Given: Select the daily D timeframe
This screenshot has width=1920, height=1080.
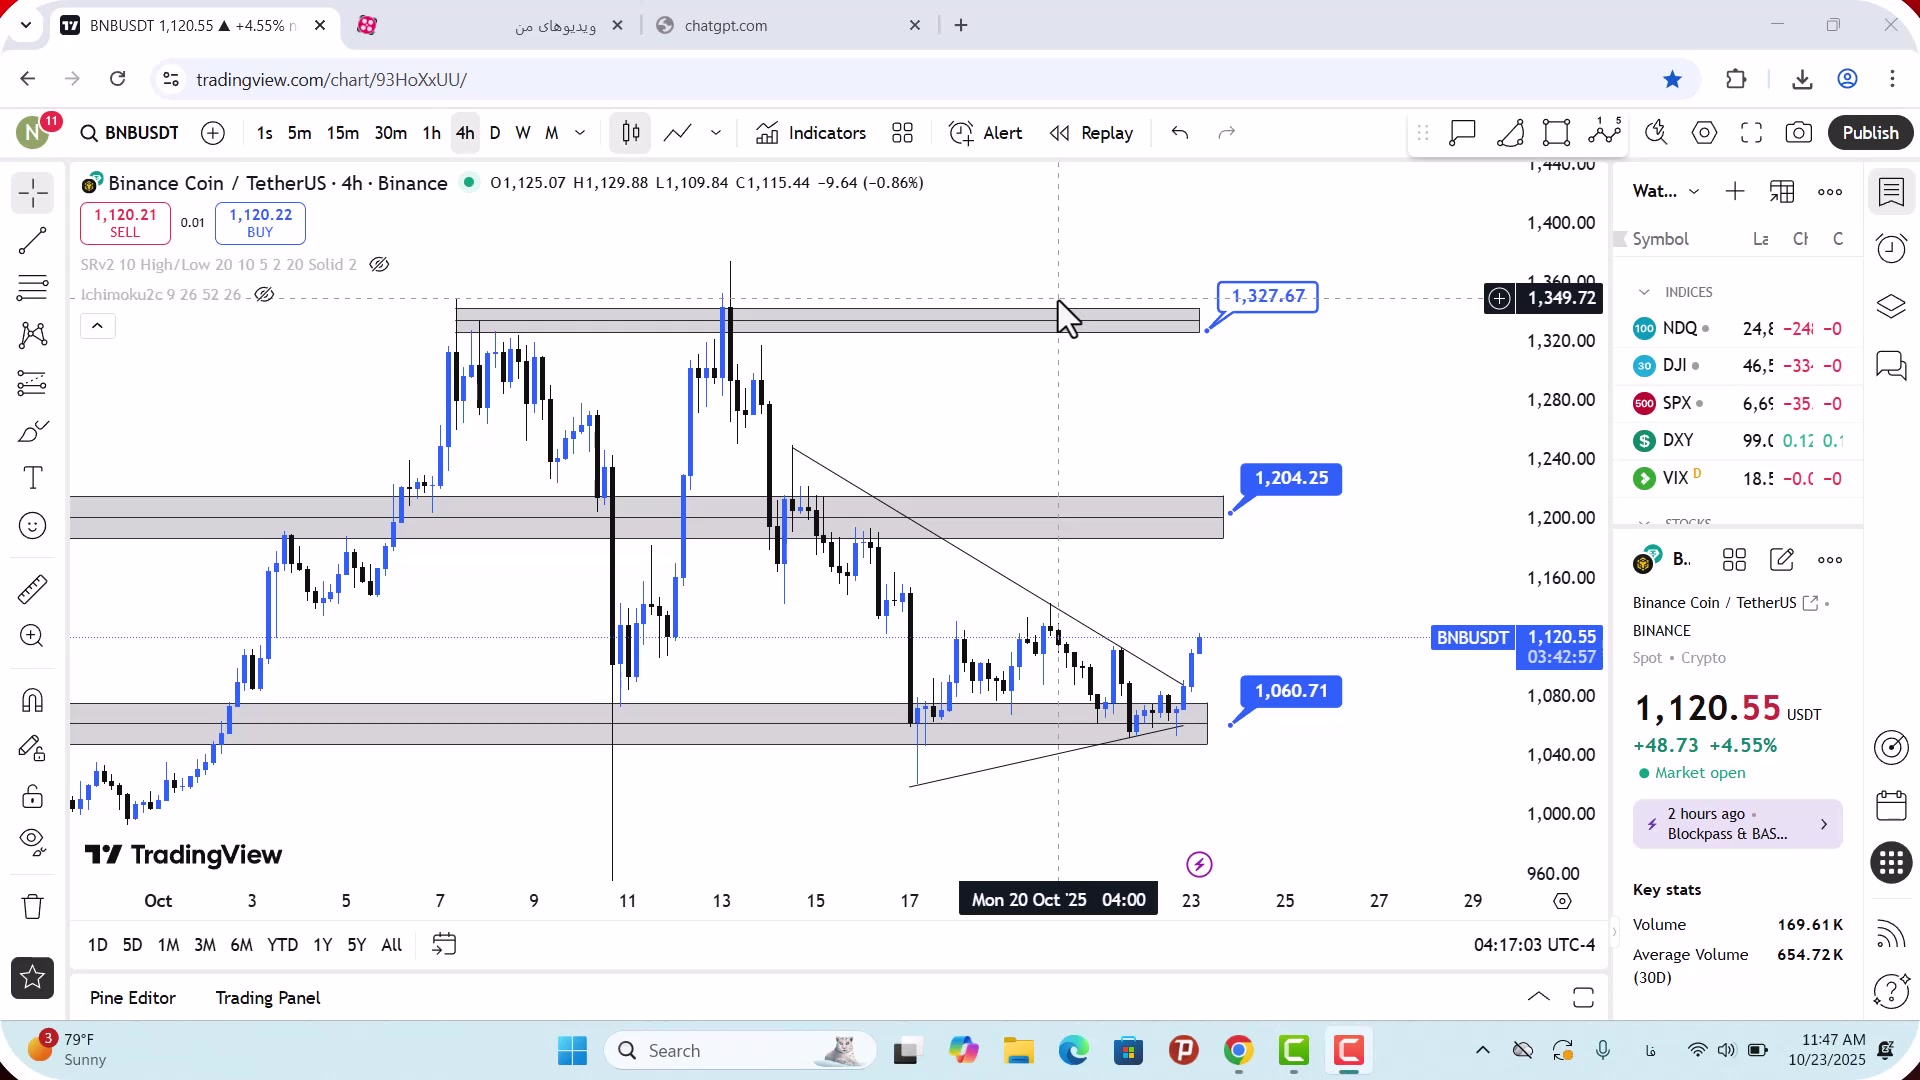Looking at the screenshot, I should coord(494,133).
